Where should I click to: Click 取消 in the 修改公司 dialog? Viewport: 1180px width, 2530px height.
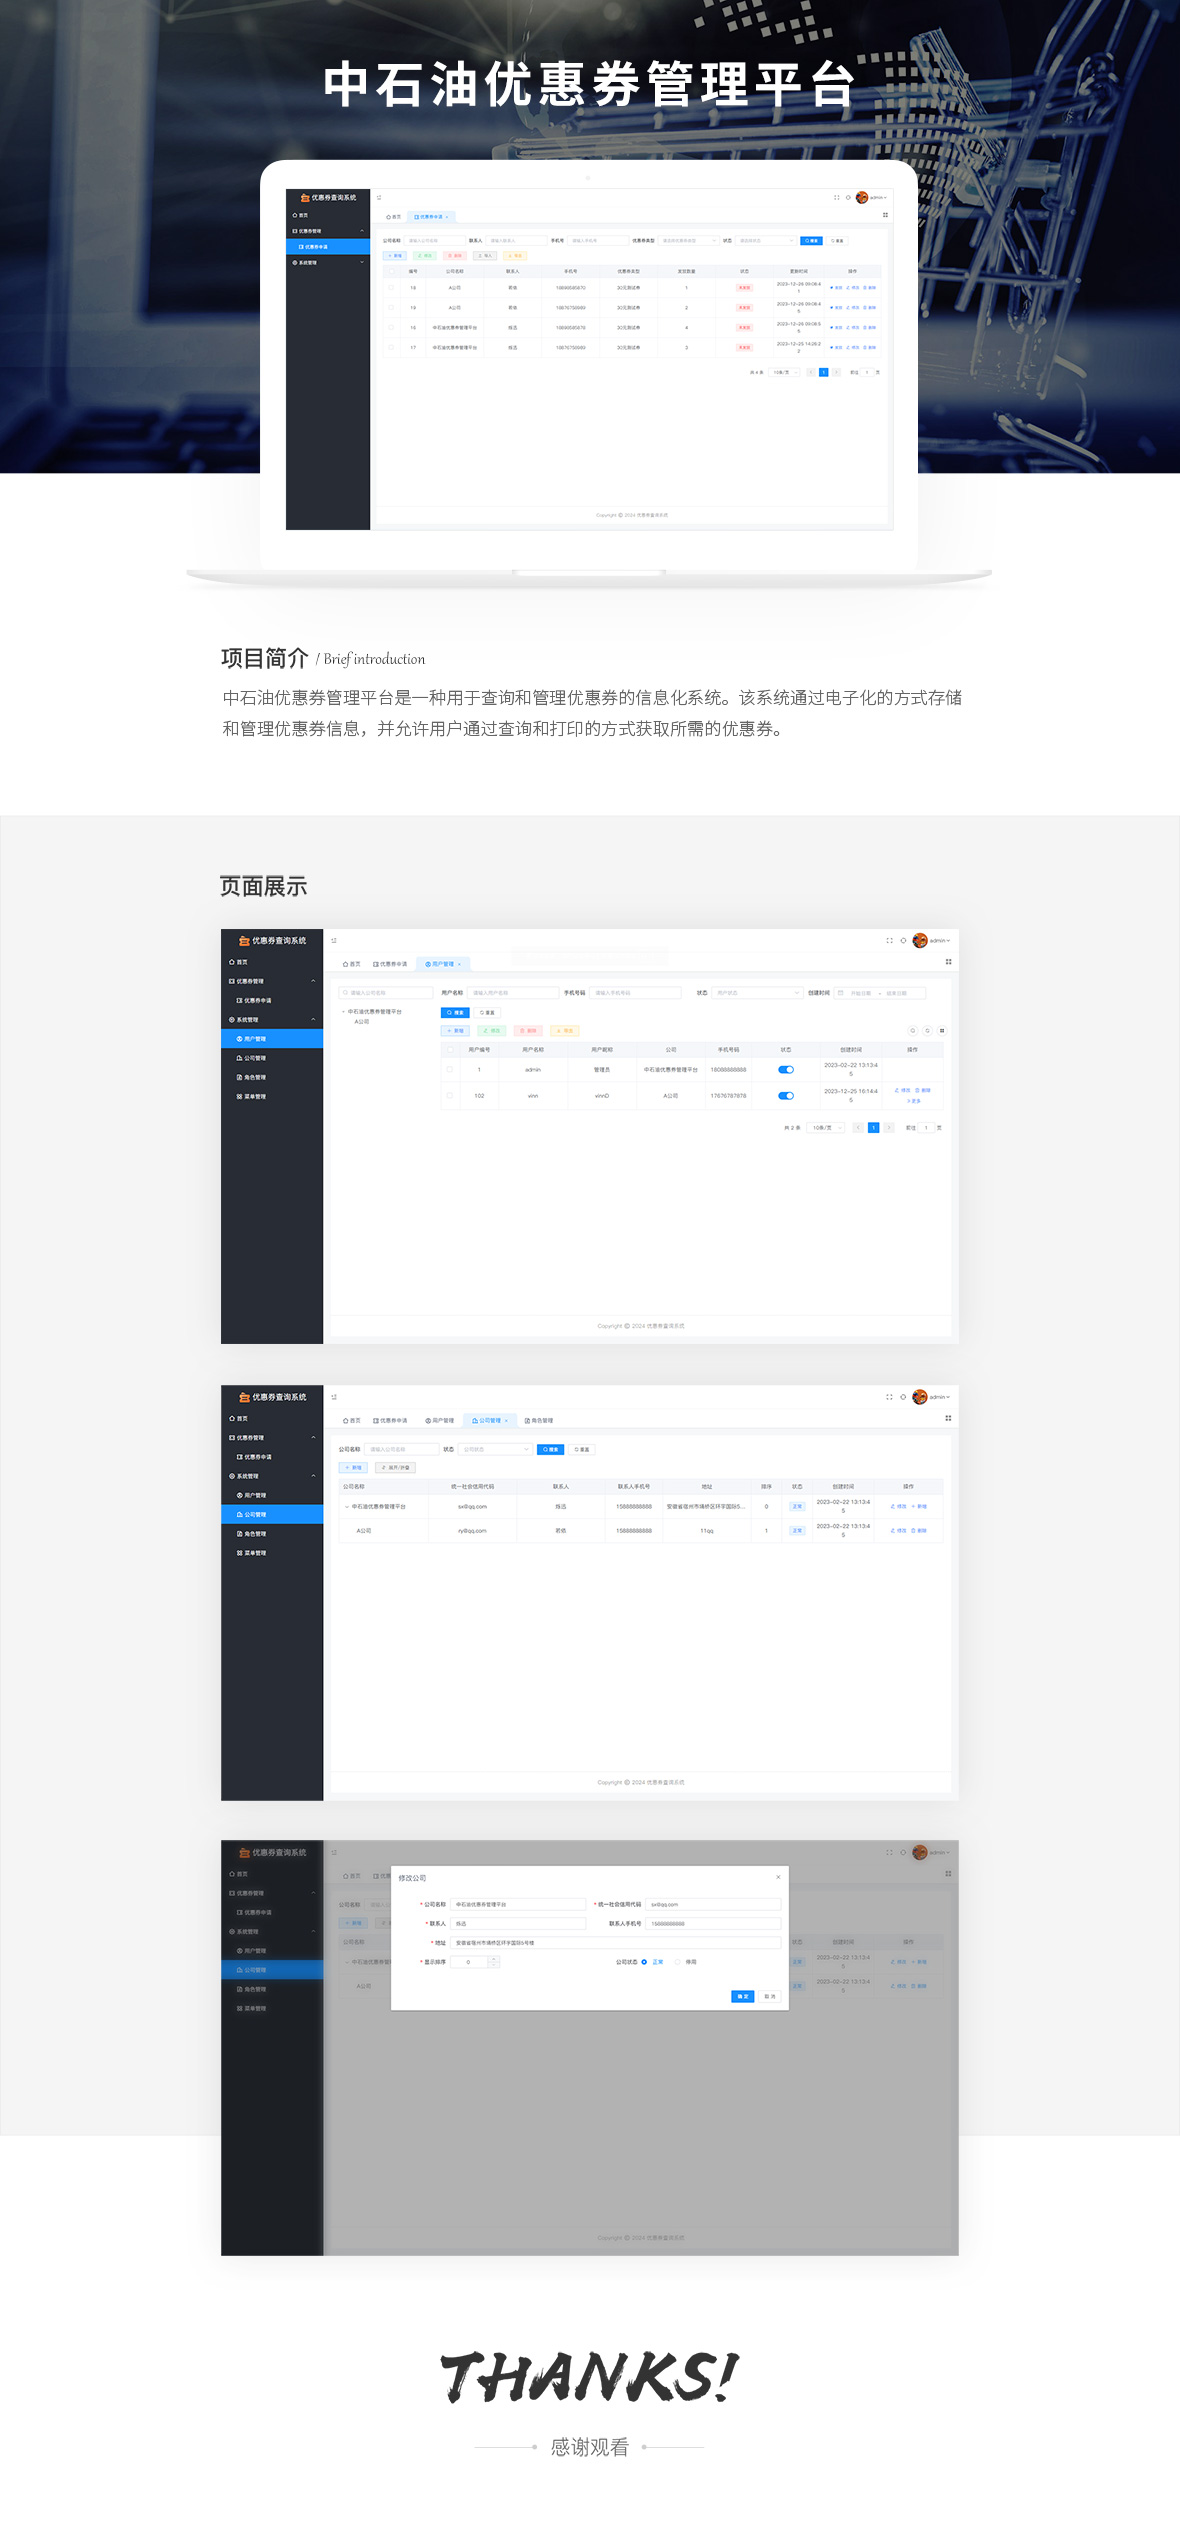[x=770, y=1996]
